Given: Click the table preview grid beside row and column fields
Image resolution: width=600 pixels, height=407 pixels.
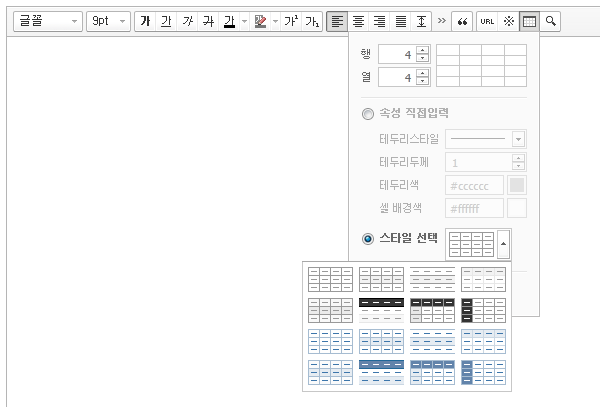Looking at the screenshot, I should [x=481, y=65].
